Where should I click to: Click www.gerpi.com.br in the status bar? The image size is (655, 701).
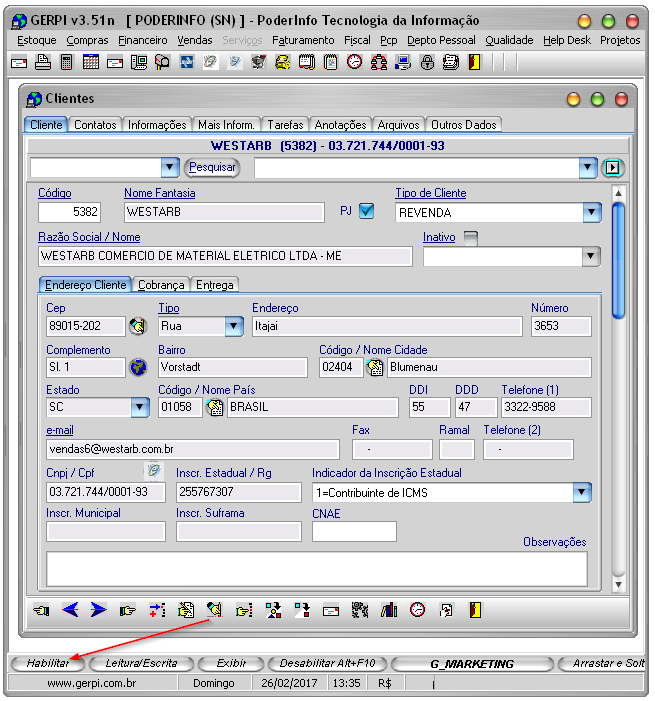[92, 683]
